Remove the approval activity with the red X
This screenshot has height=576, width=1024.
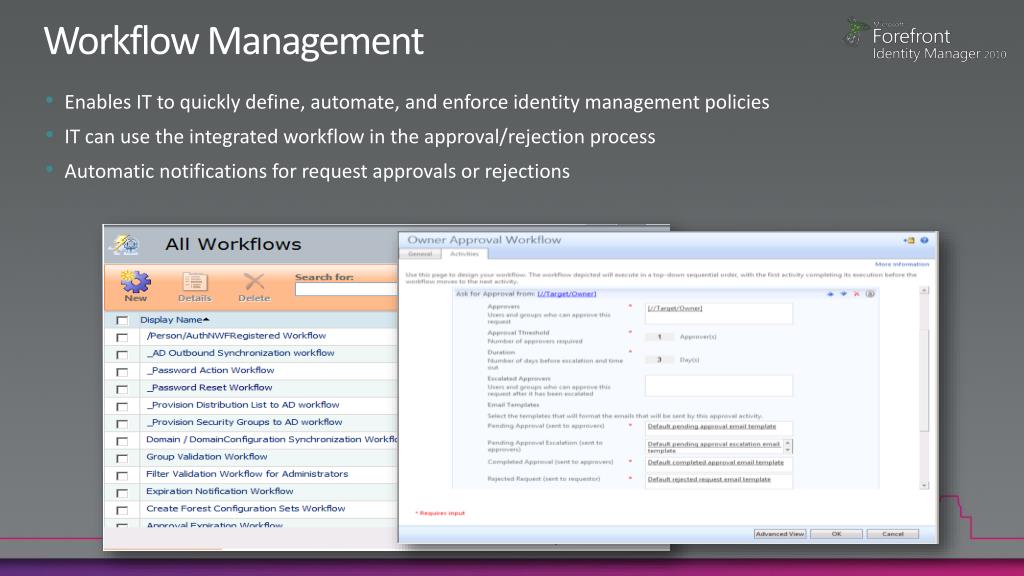tap(856, 294)
